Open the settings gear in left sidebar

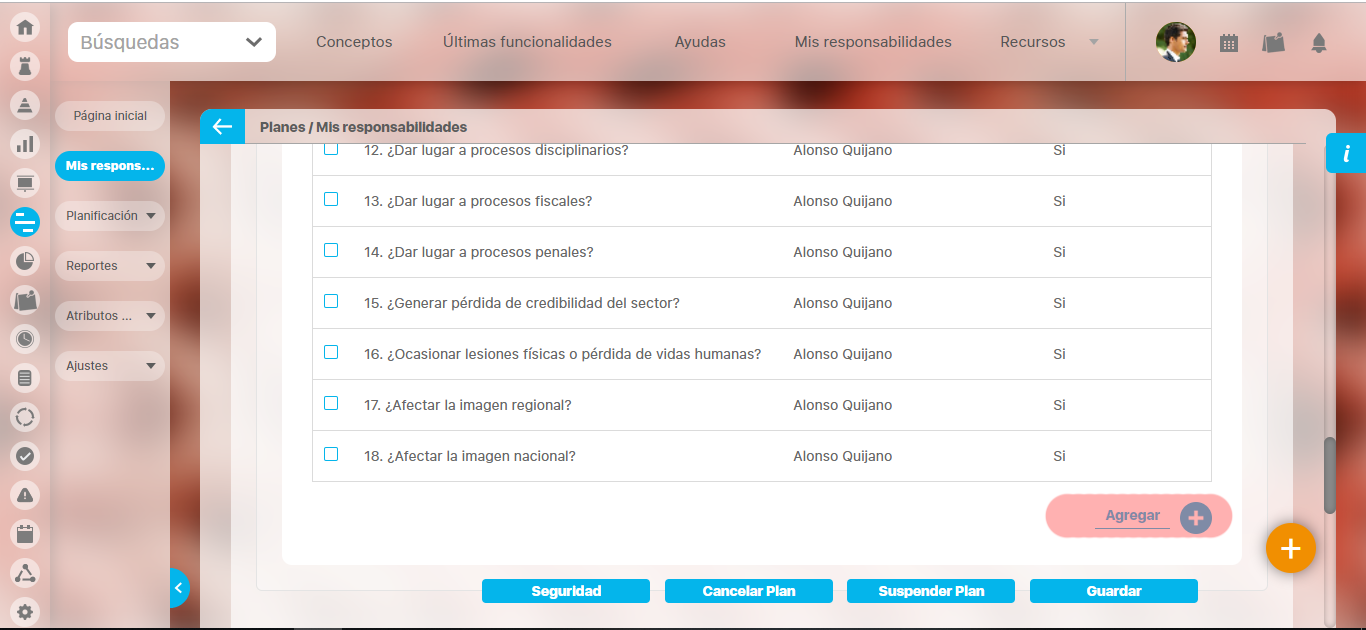(x=25, y=612)
